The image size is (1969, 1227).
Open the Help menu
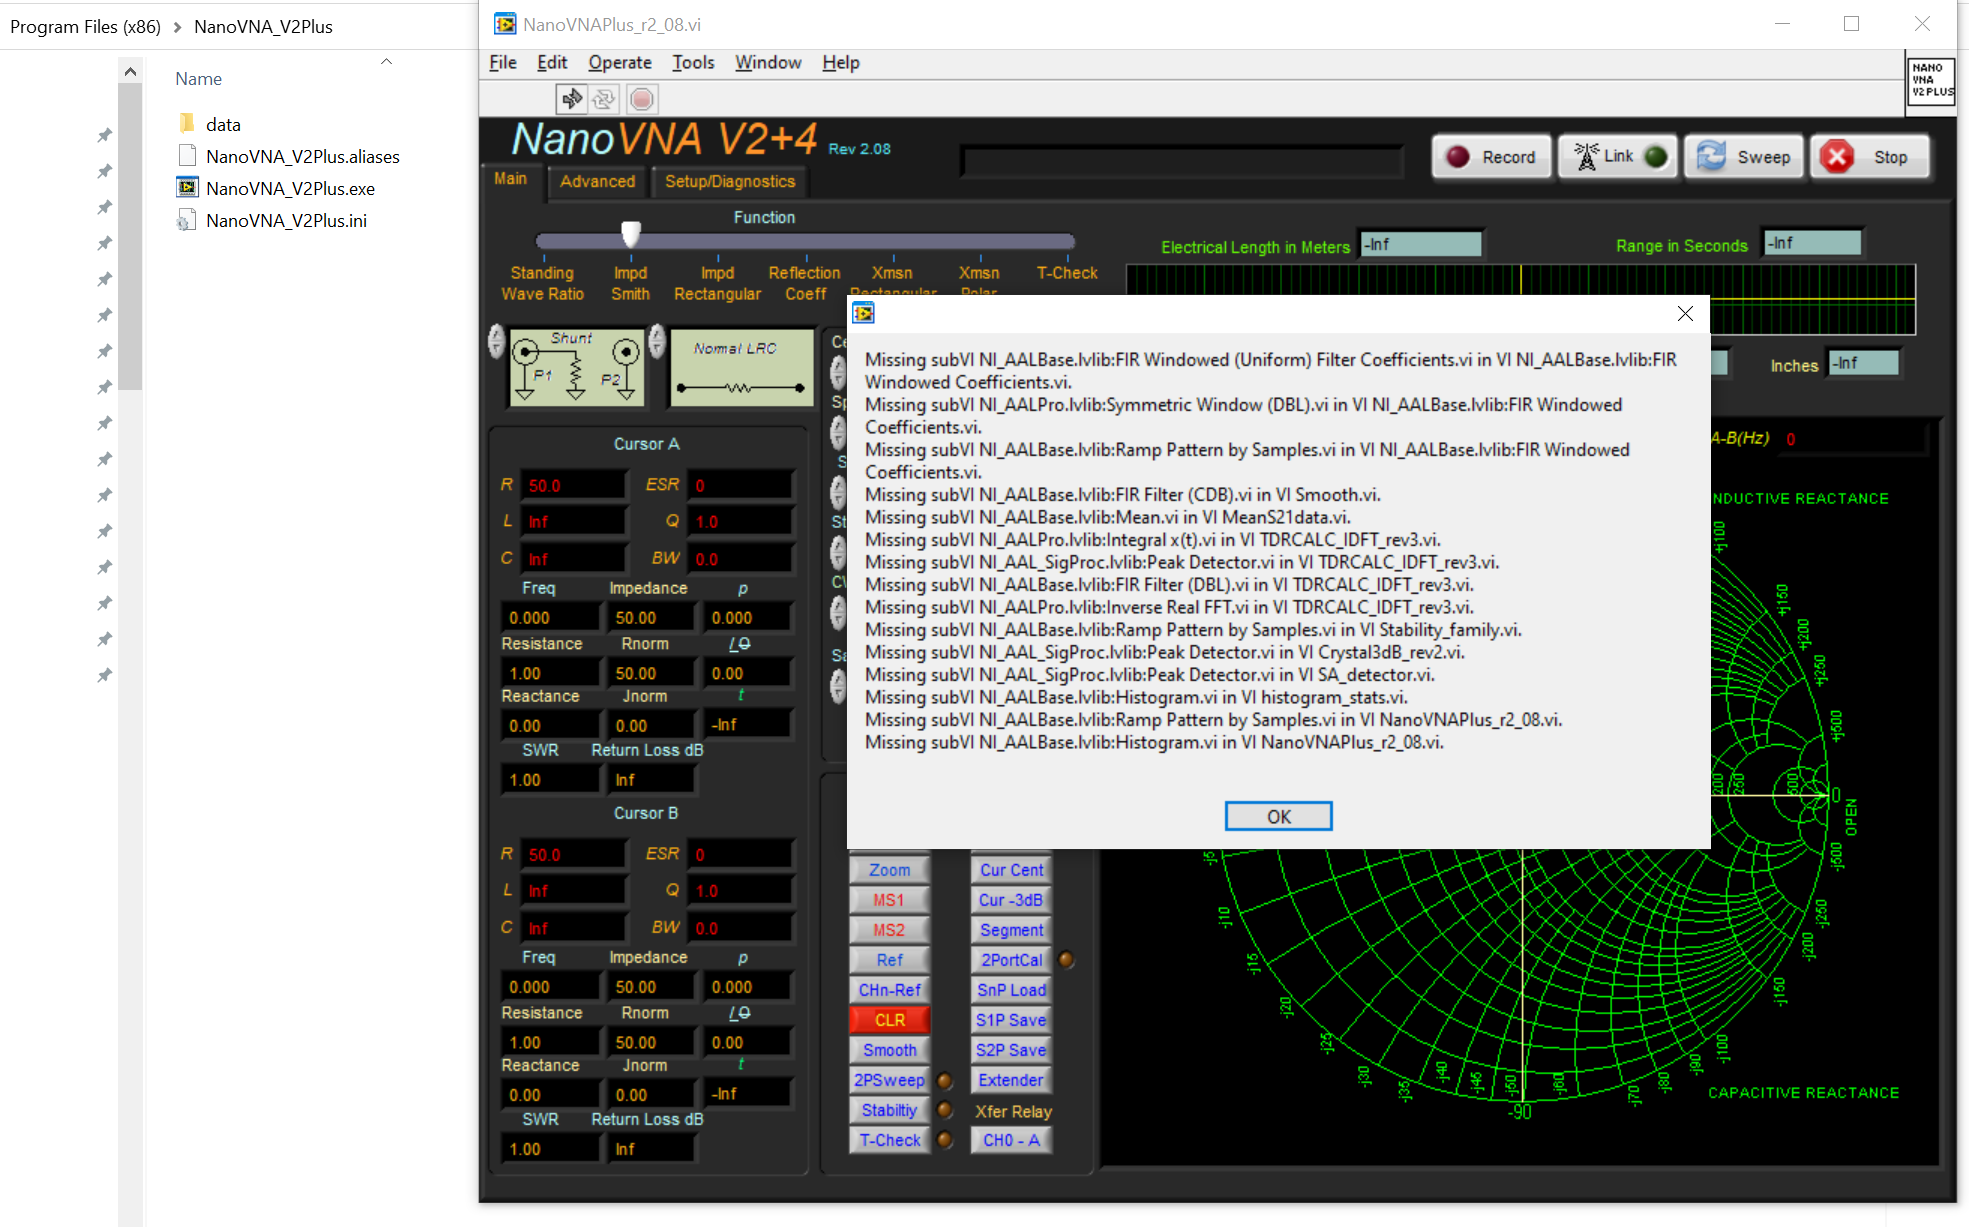tap(841, 62)
